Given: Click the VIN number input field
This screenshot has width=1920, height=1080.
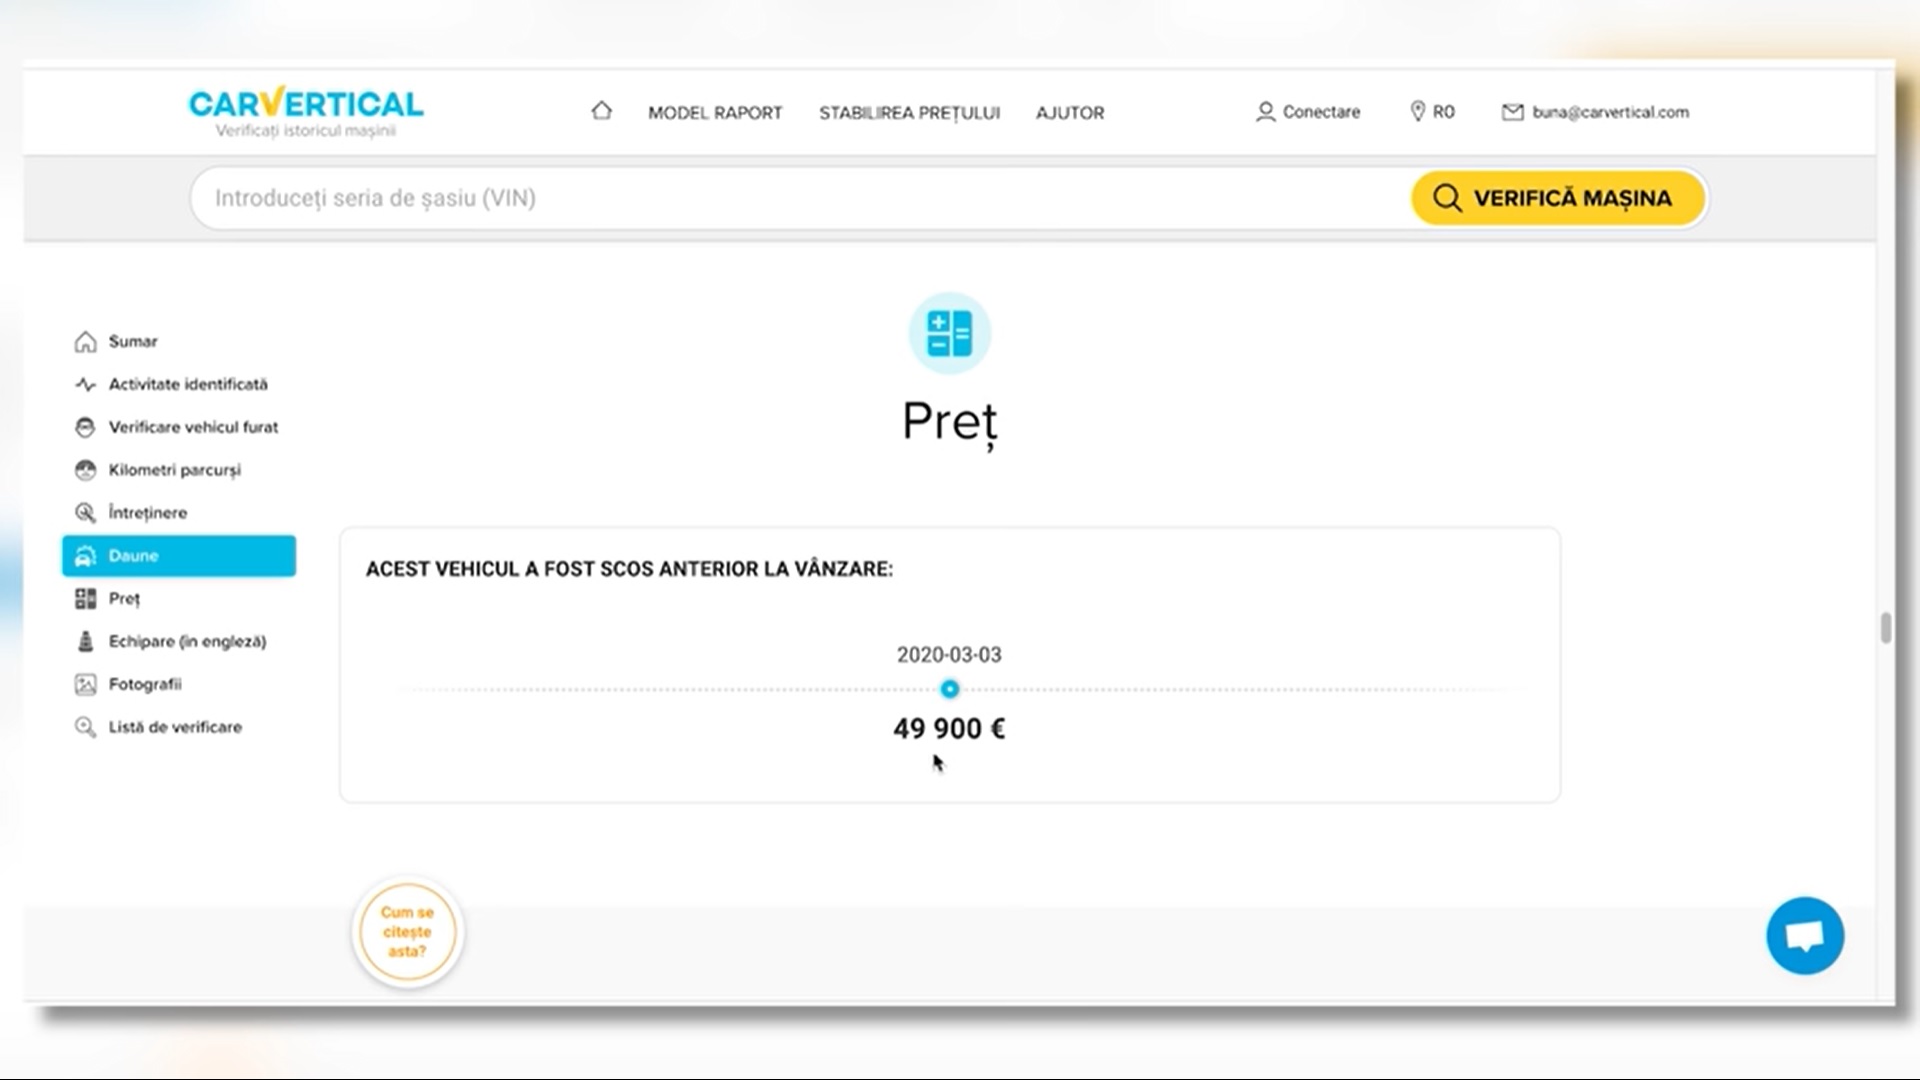Looking at the screenshot, I should coord(800,198).
